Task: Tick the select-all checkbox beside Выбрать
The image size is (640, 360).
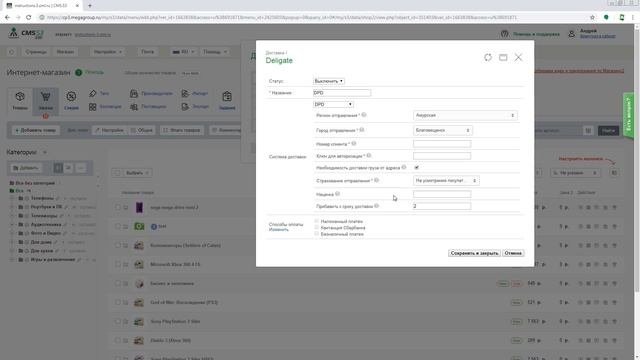Action: (118, 173)
